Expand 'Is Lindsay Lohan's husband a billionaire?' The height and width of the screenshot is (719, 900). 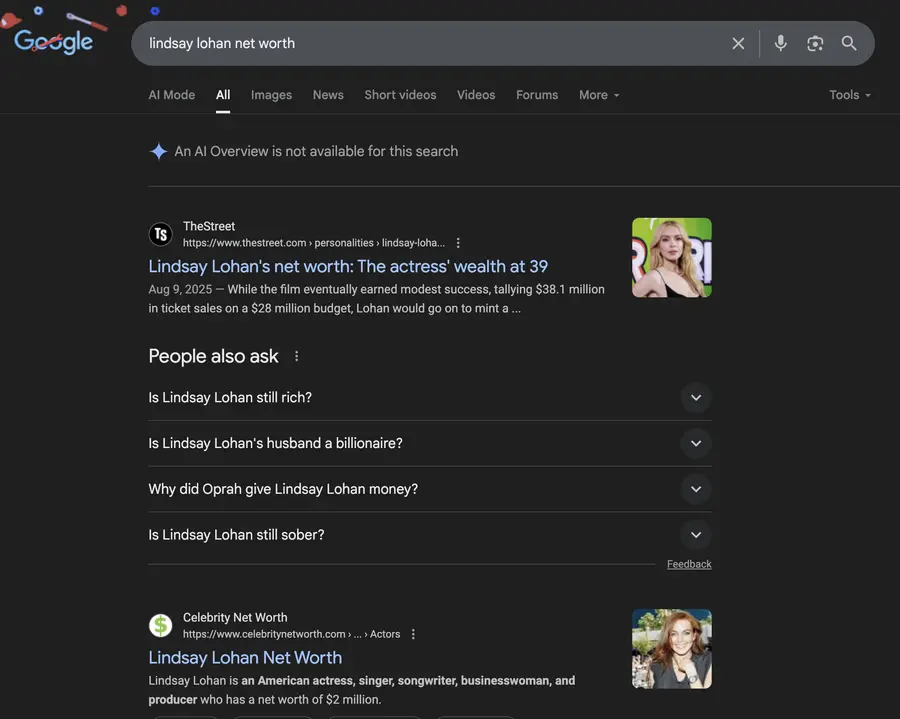(x=696, y=443)
